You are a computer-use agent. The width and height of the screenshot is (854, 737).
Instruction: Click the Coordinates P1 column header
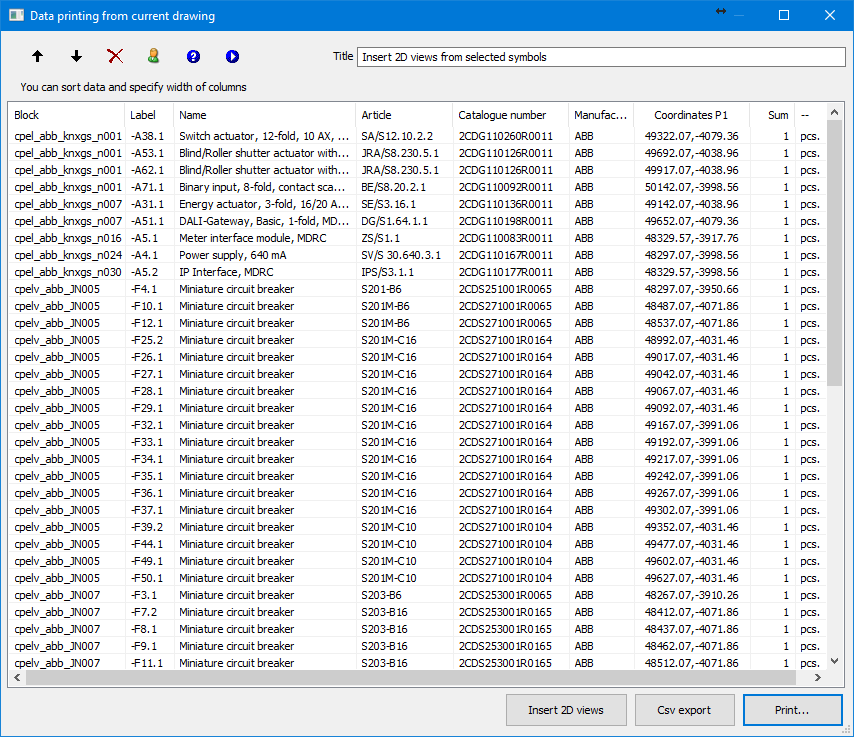tap(691, 115)
